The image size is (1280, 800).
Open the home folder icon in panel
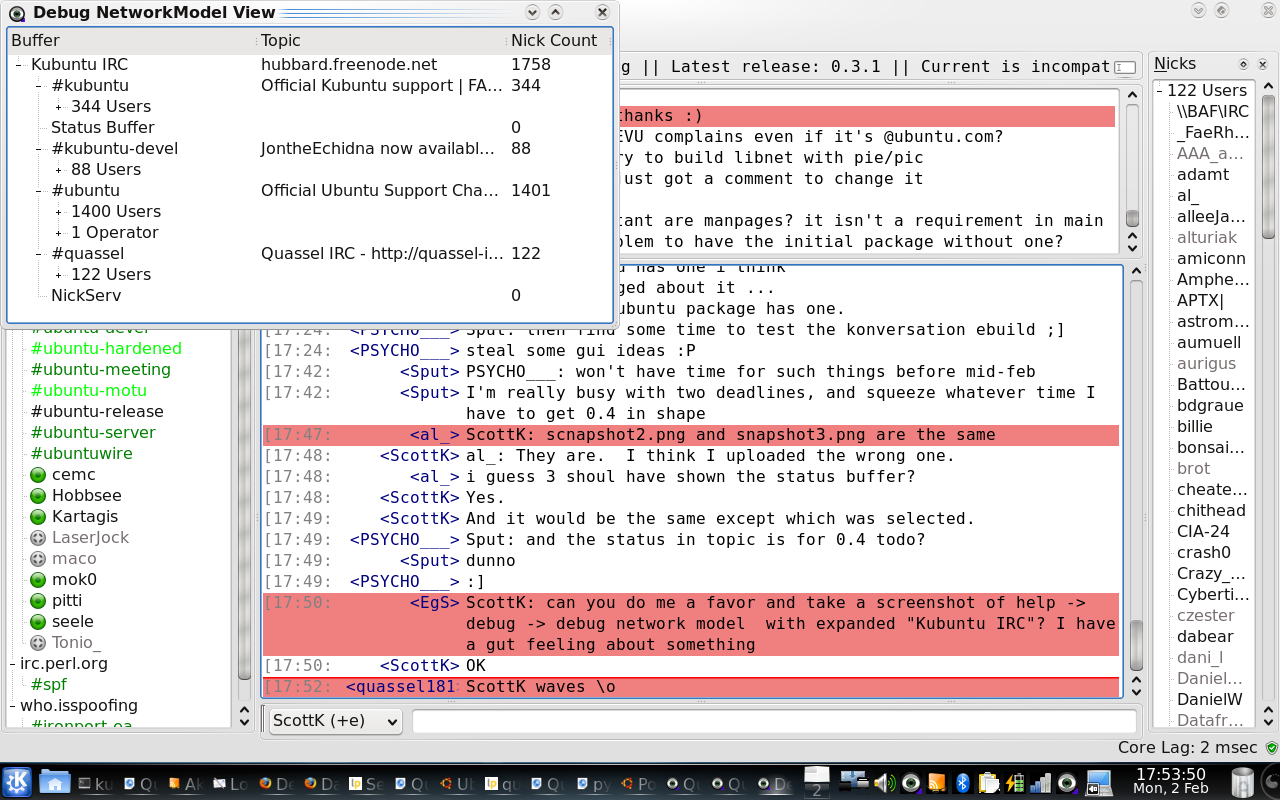[x=55, y=782]
